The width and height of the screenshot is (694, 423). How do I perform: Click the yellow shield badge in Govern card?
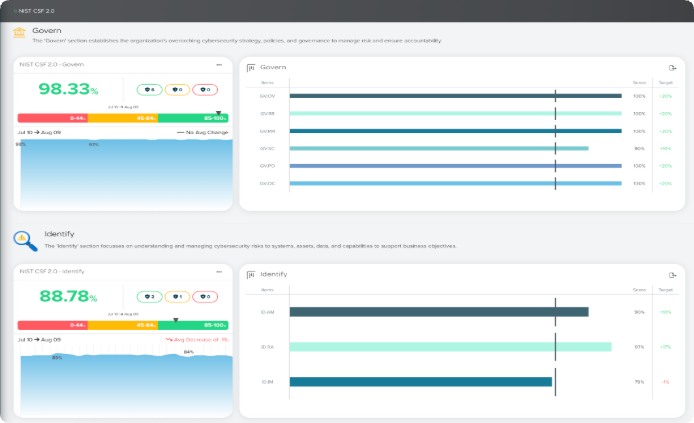(177, 89)
